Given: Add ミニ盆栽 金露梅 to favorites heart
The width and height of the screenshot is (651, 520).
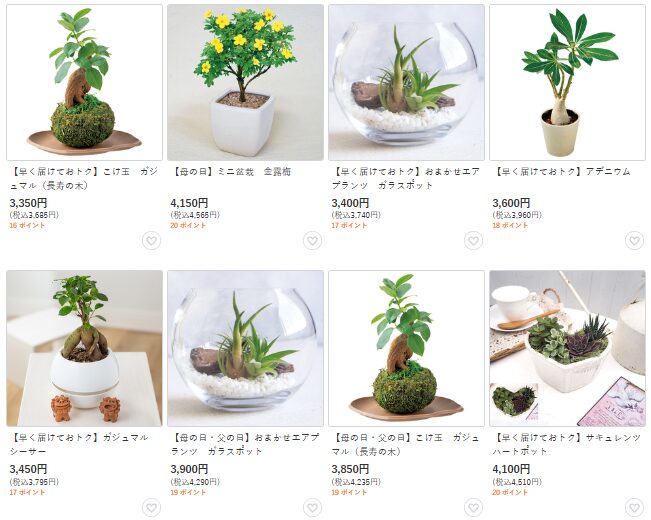Looking at the screenshot, I should pyautogui.click(x=312, y=241).
